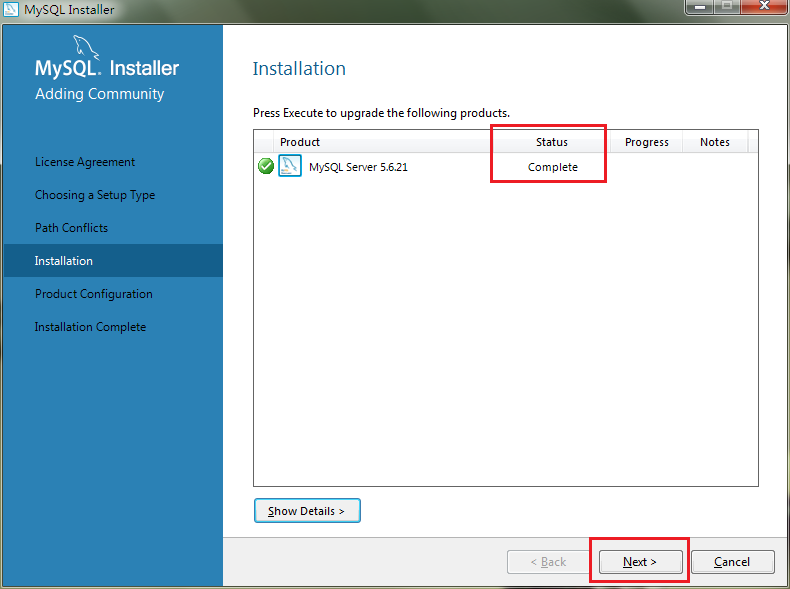790x589 pixels.
Task: Click the MySQL Server product icon
Action: click(290, 166)
